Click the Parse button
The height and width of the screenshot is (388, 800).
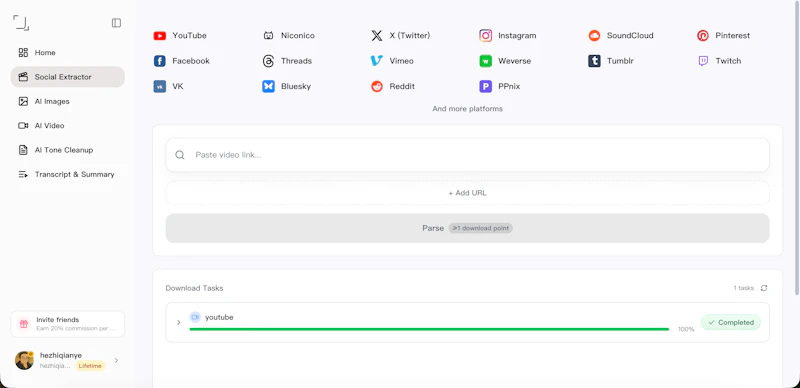tap(467, 228)
